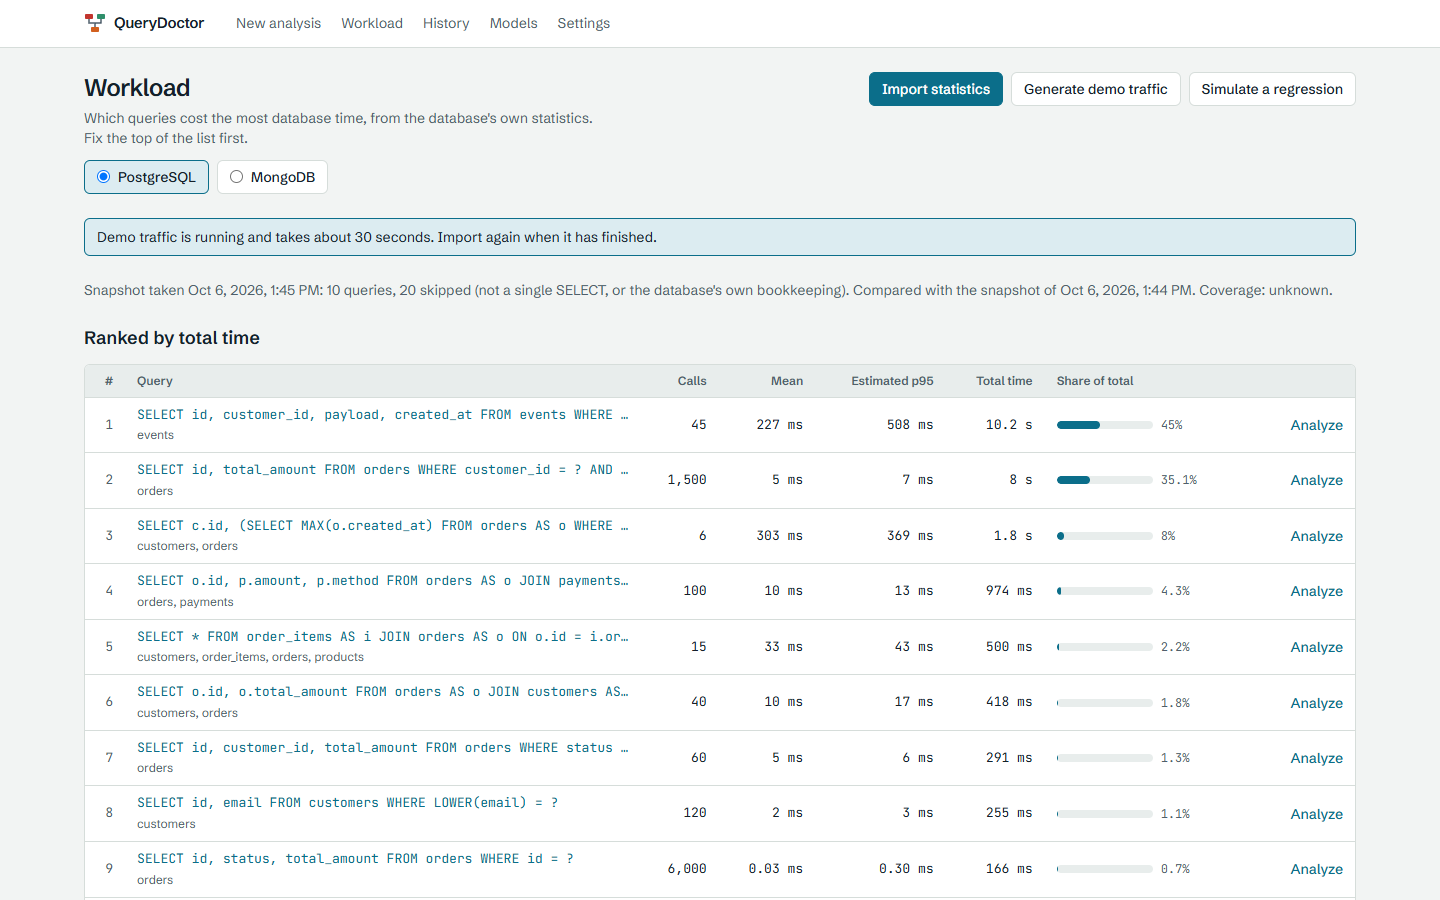Image resolution: width=1440 pixels, height=900 pixels.
Task: Click the 'customers, order_items, orders, products' table list
Action: (250, 657)
